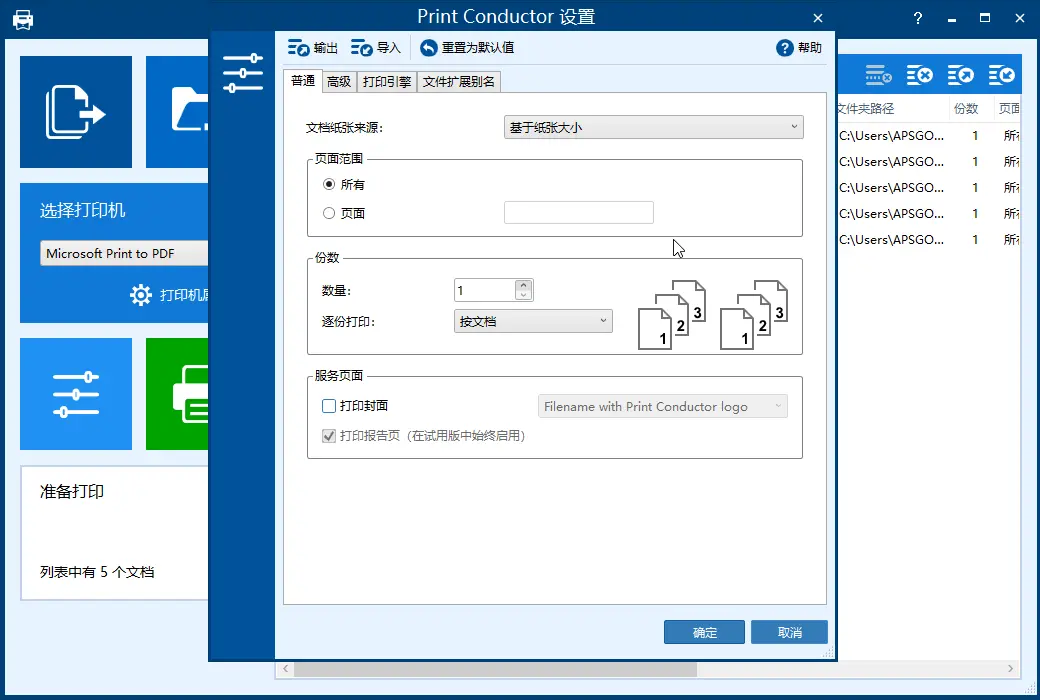Click the 确定 button
The image size is (1040, 700).
point(704,632)
